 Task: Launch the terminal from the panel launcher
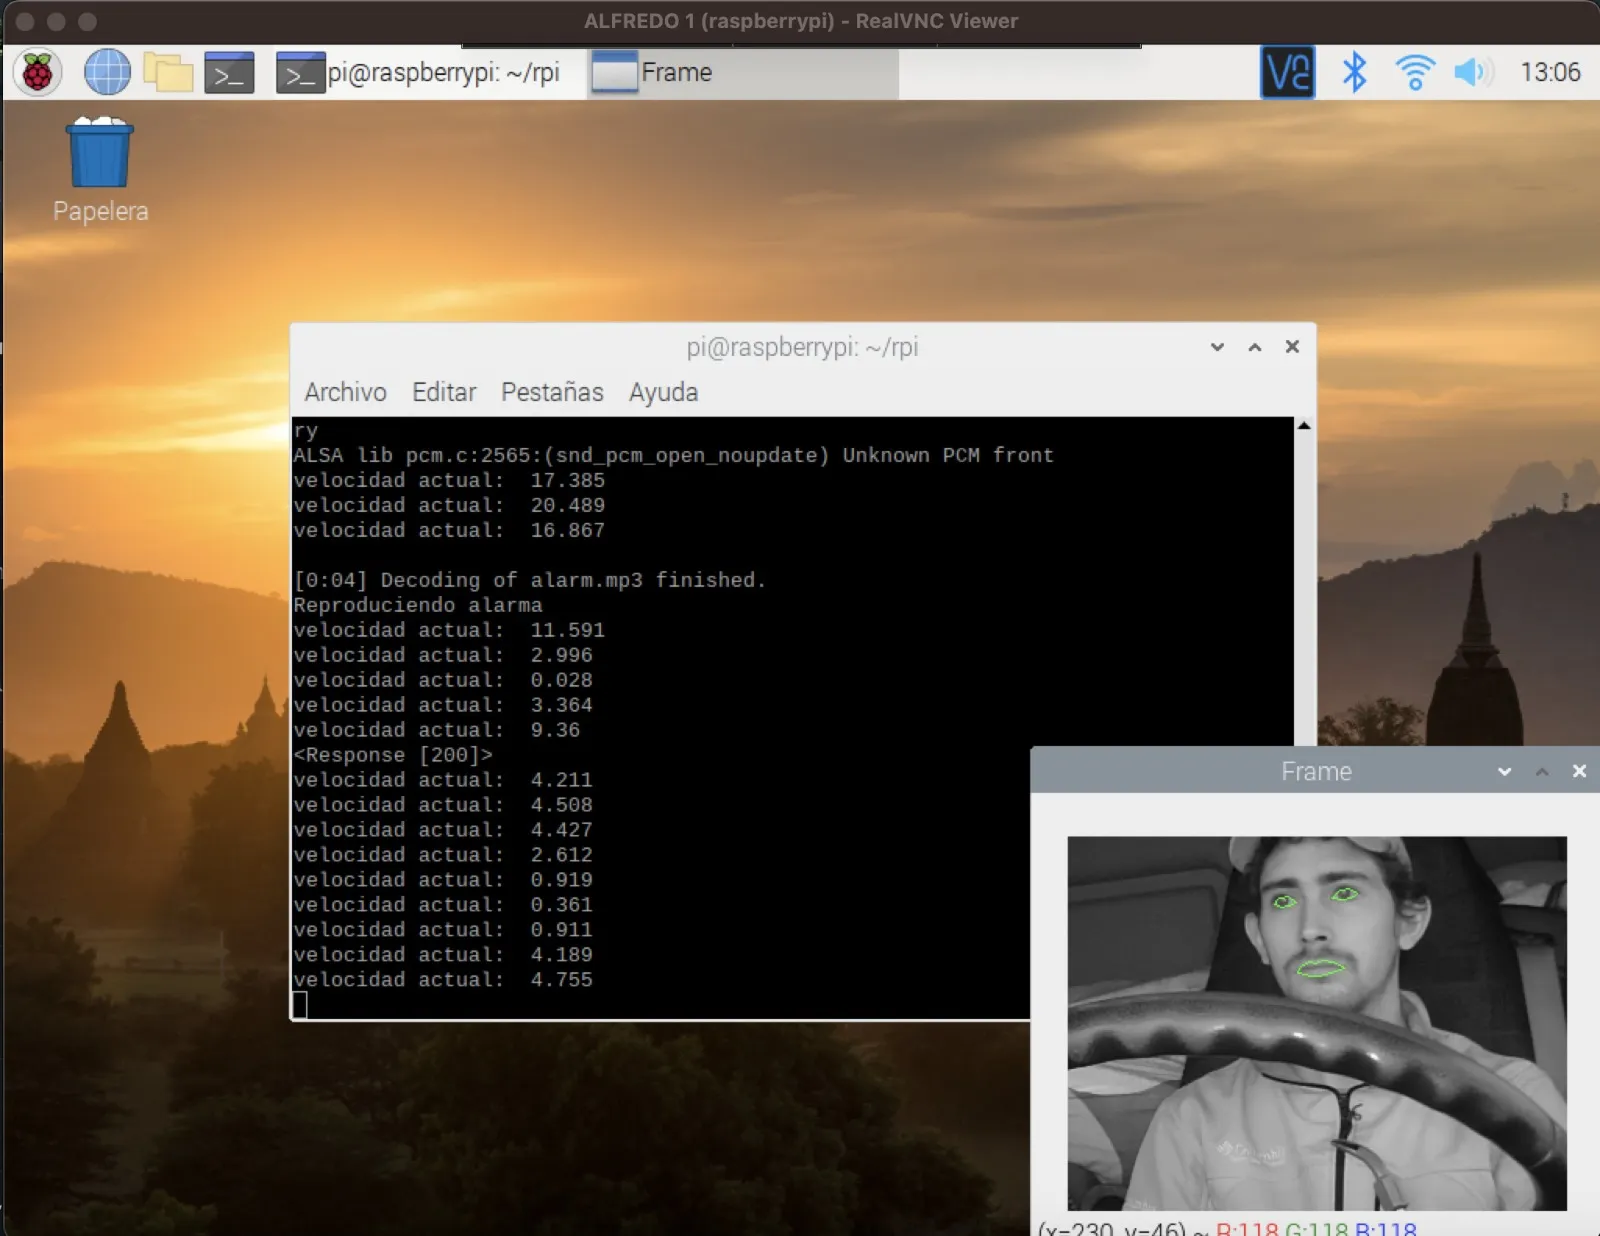229,73
